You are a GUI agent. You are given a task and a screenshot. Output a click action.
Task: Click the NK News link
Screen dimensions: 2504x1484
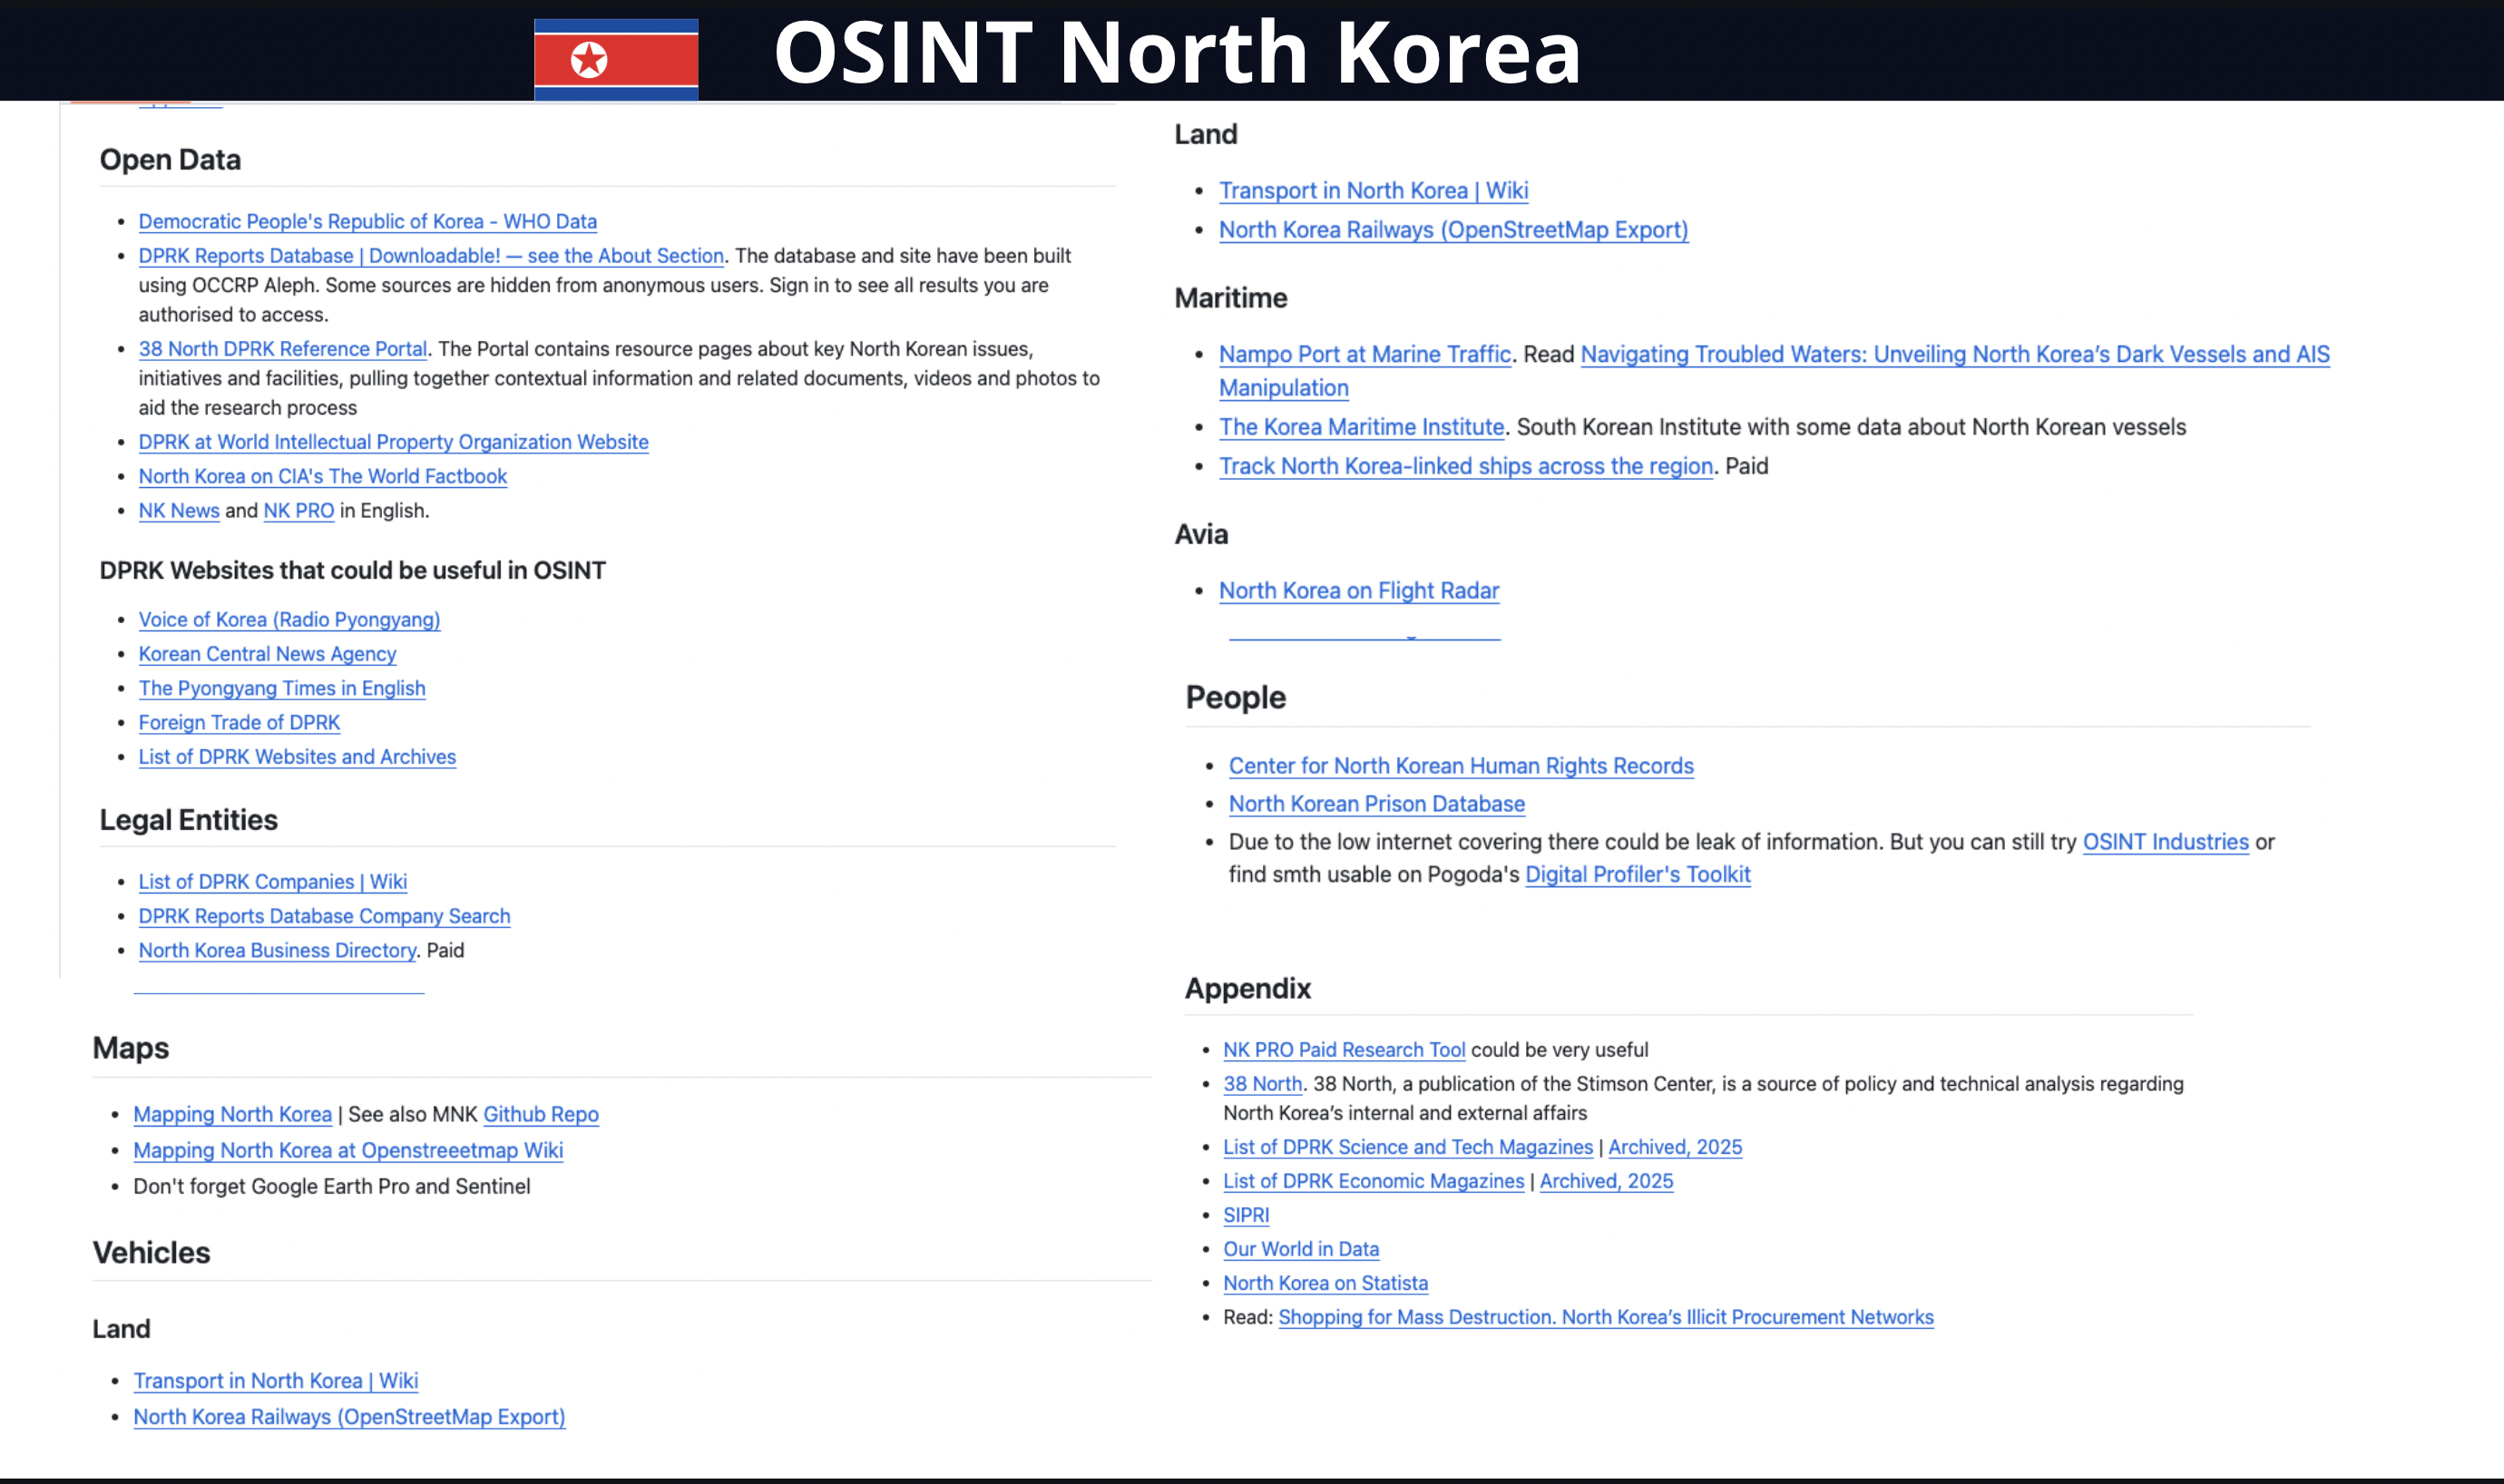(179, 510)
